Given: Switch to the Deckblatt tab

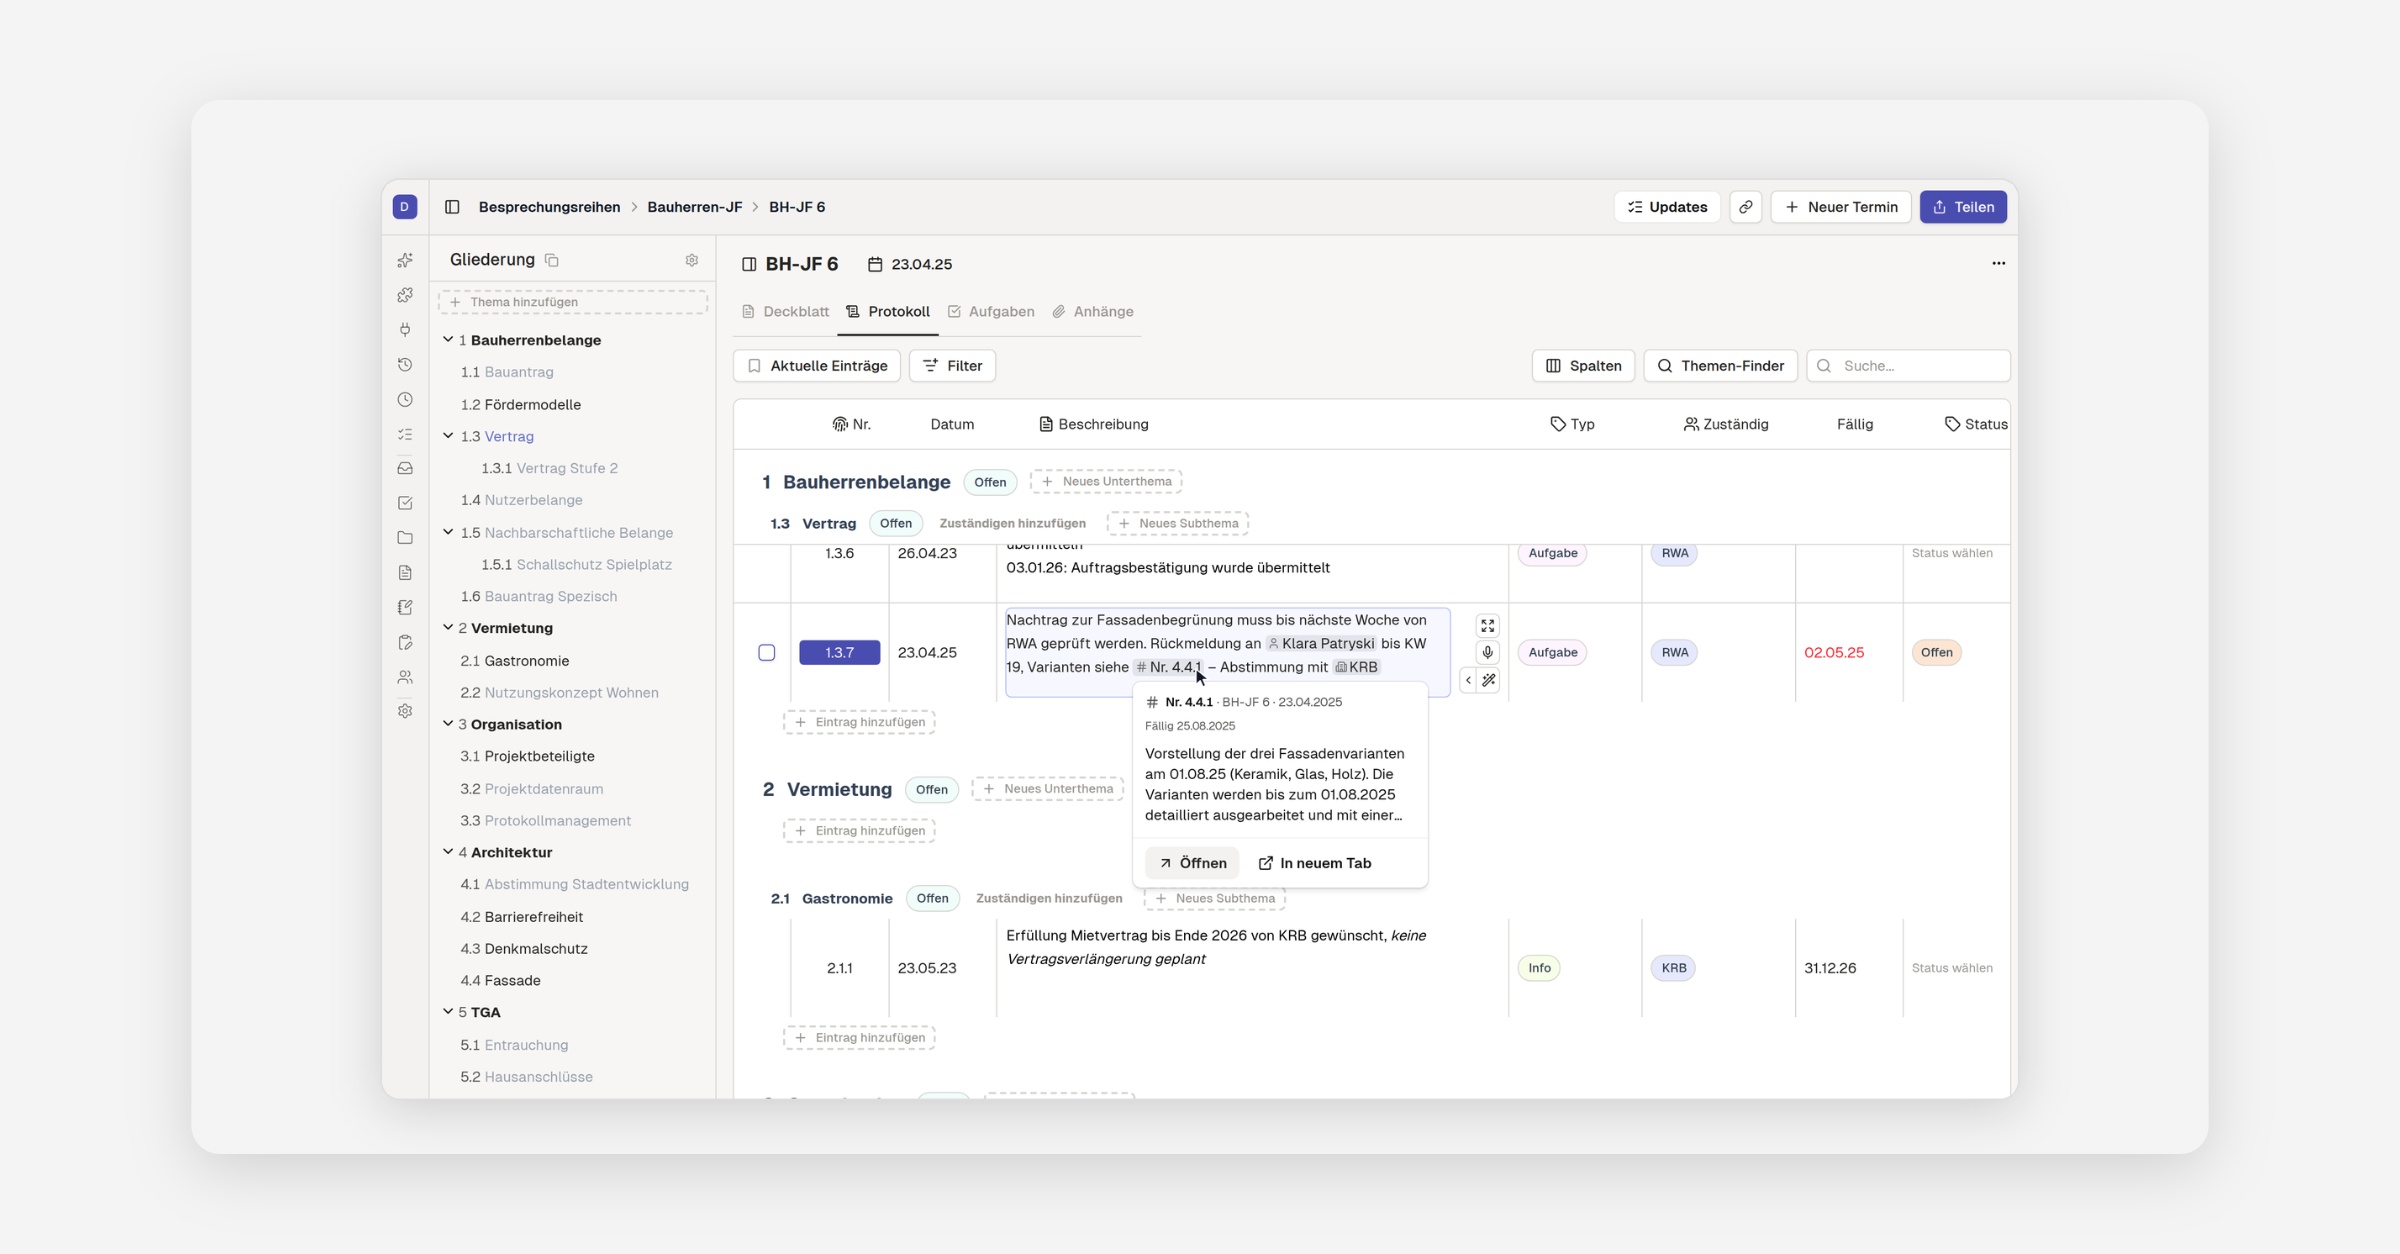Looking at the screenshot, I should pyautogui.click(x=785, y=312).
